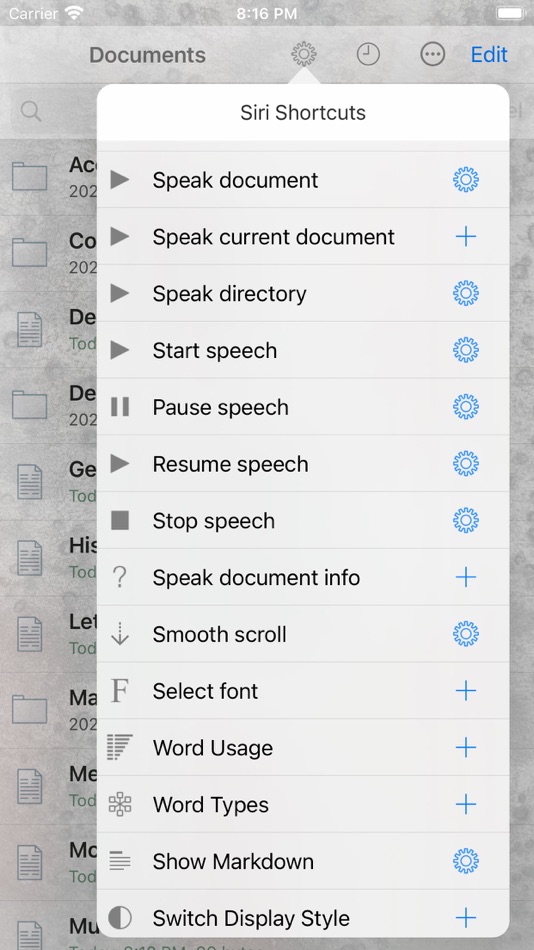Select the Speak directory row
The height and width of the screenshot is (950, 534).
point(303,293)
